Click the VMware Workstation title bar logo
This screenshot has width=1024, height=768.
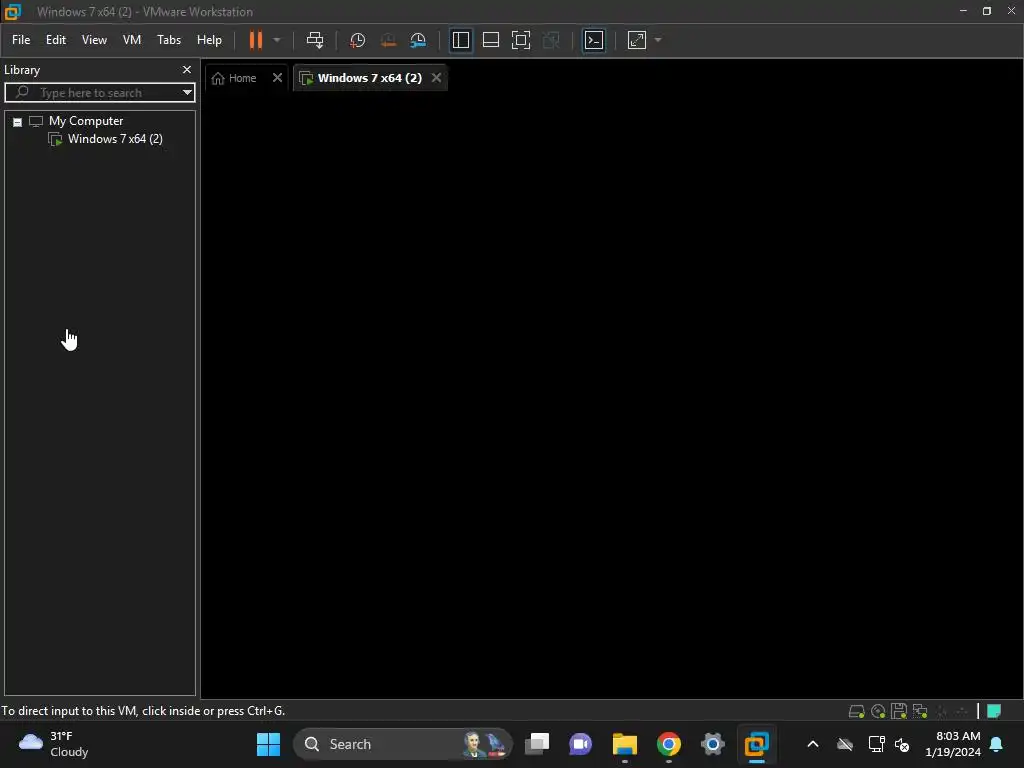pyautogui.click(x=12, y=12)
